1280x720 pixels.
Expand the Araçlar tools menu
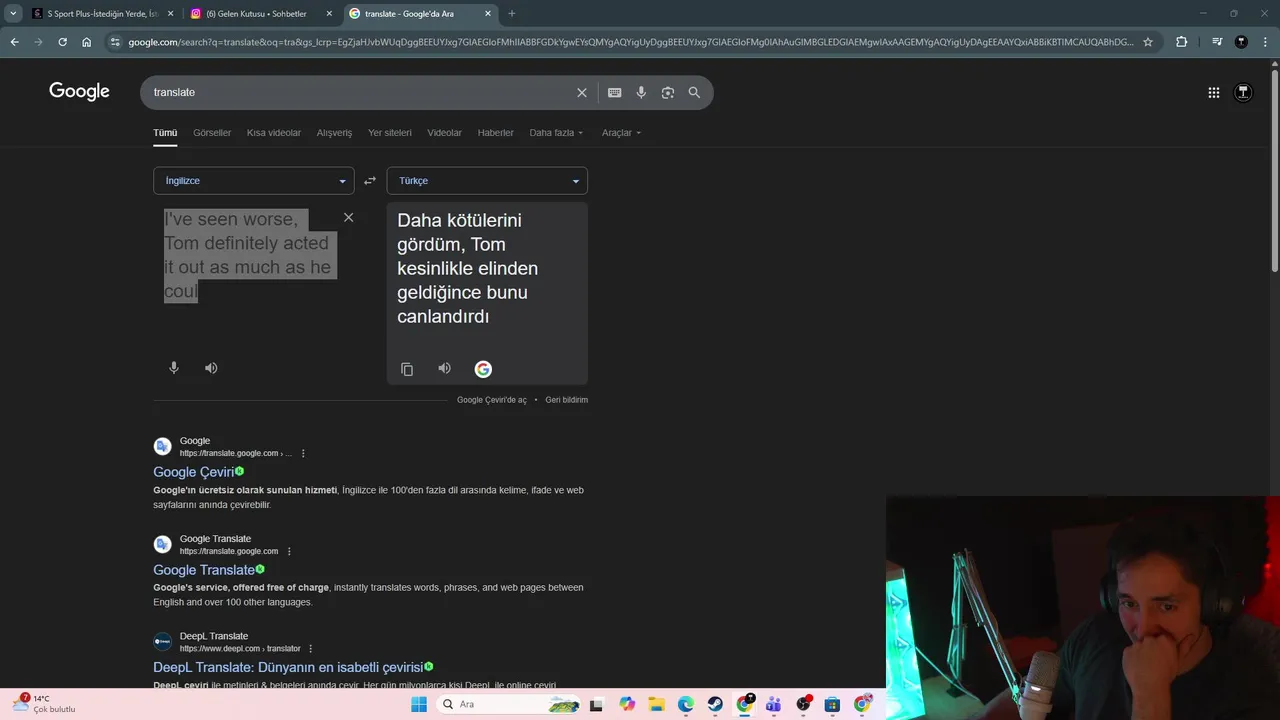pos(621,133)
